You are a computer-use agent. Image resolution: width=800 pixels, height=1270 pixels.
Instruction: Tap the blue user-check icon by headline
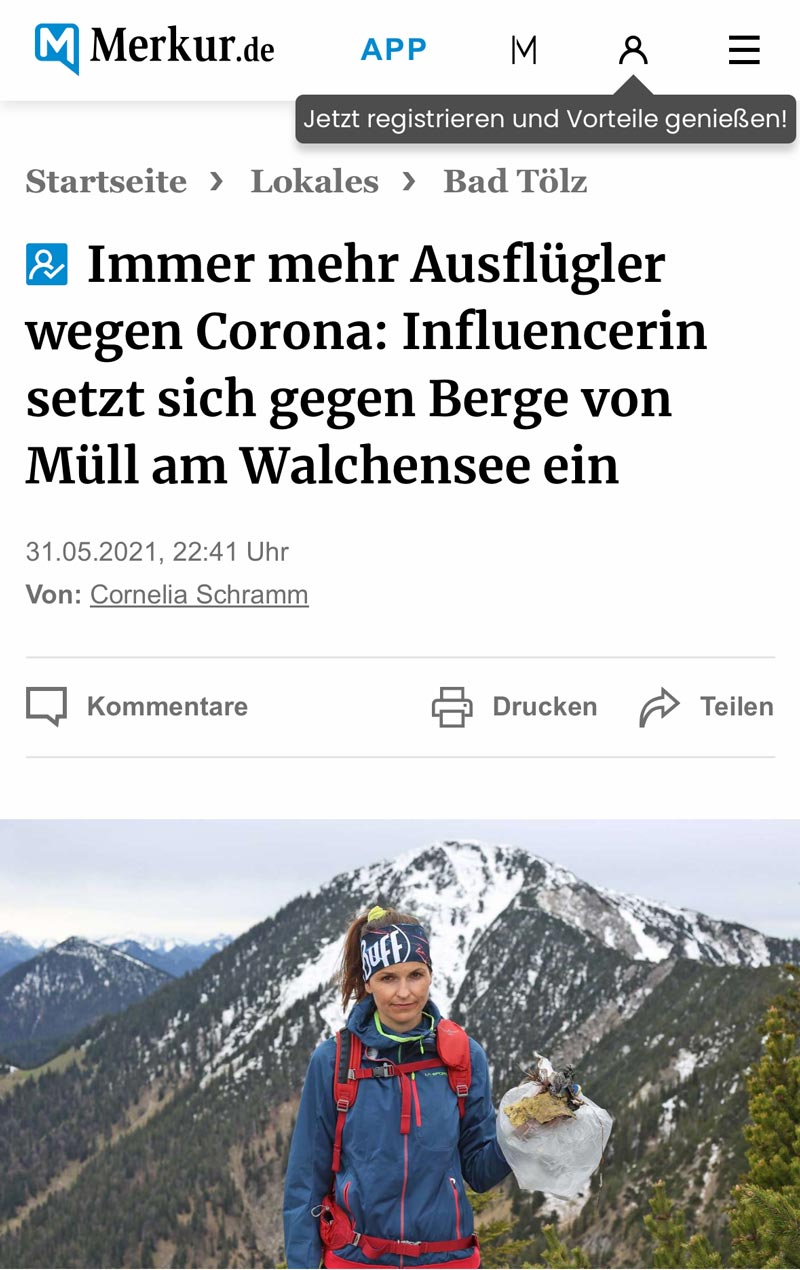(x=47, y=265)
